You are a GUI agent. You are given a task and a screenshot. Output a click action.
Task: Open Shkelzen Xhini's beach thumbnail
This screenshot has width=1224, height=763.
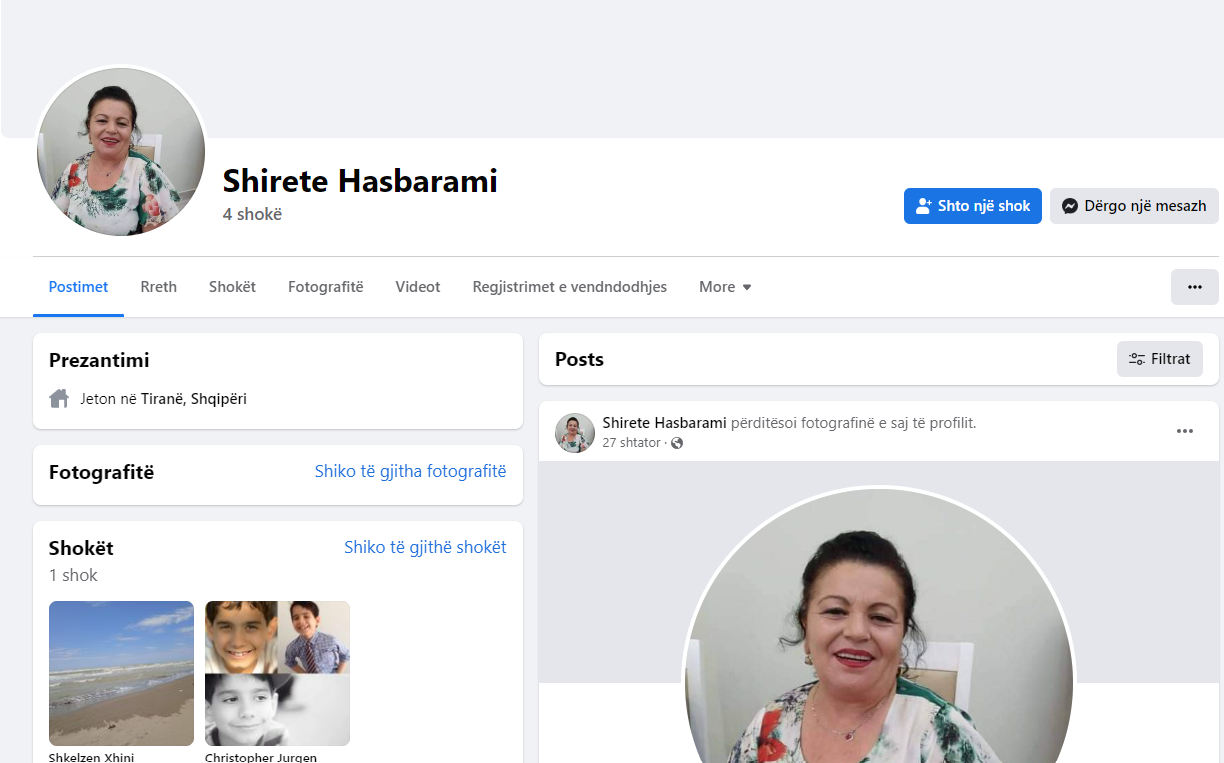click(121, 673)
